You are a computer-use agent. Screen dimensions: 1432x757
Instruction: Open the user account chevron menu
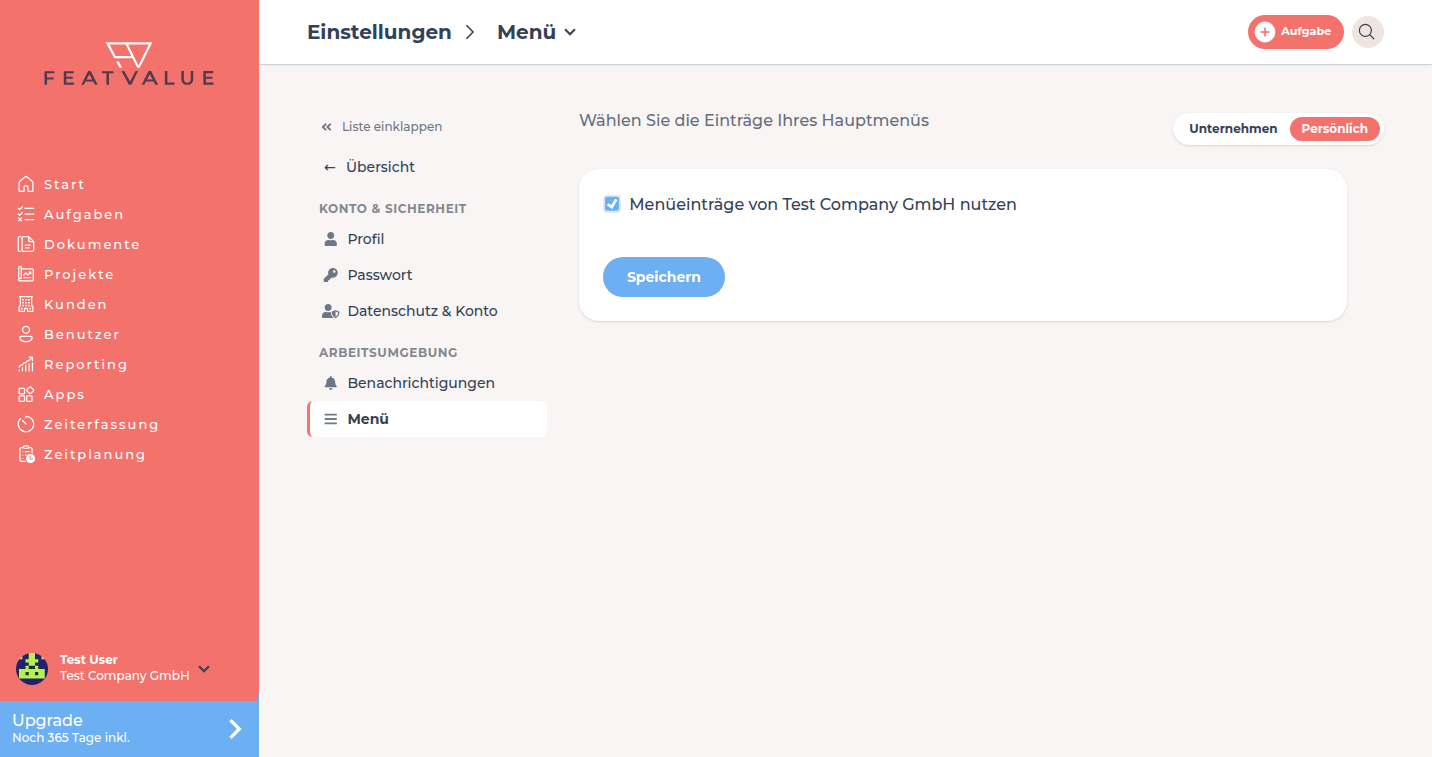pos(204,668)
